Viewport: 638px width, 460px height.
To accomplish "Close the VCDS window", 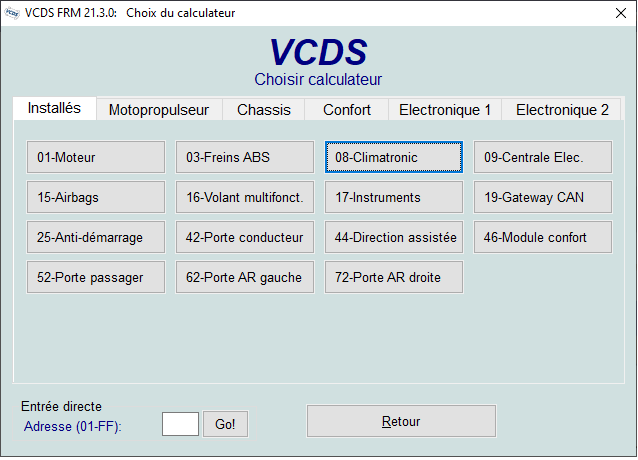I will 621,13.
